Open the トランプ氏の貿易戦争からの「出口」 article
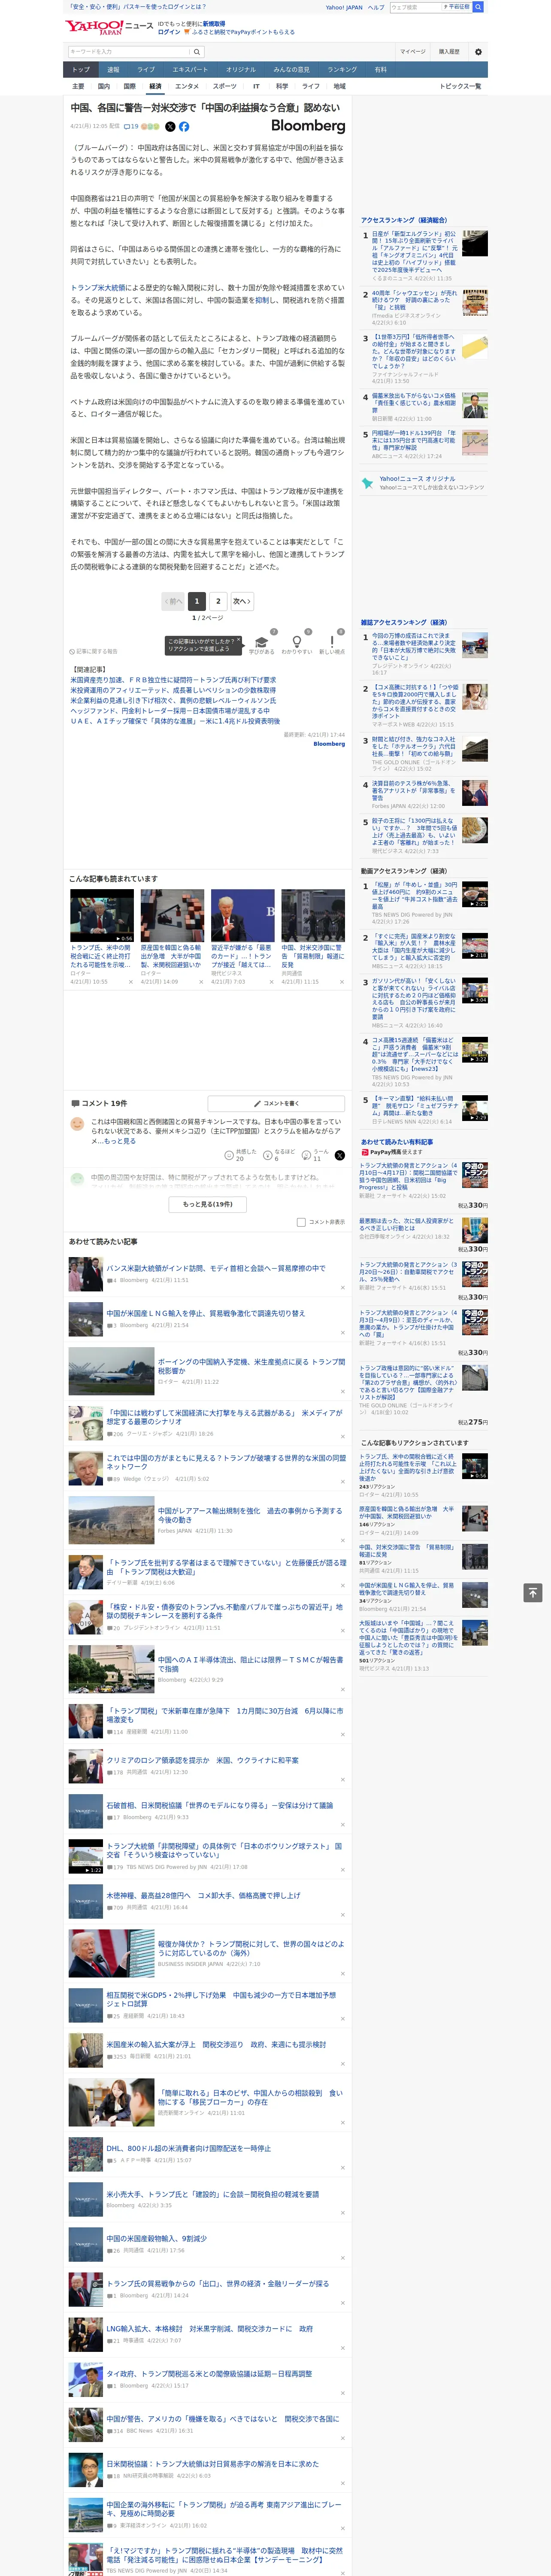The image size is (551, 2576). point(217,2283)
